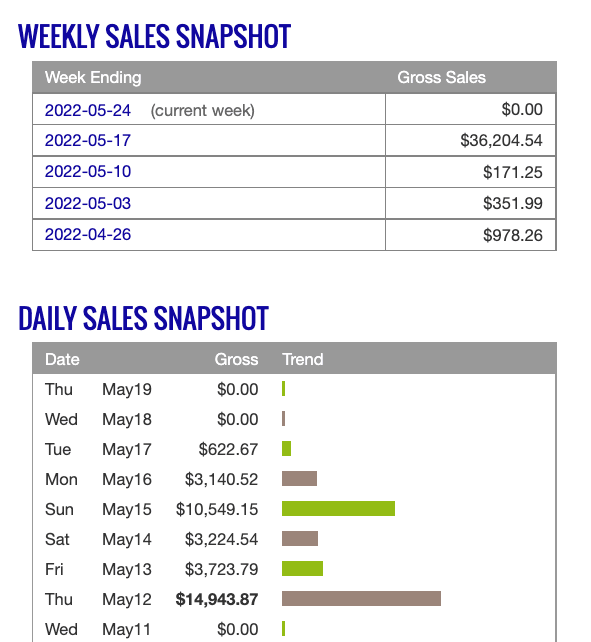Viewport: 591px width, 642px height.
Task: Click the brown trend bar for Mon May16
Action: [x=299, y=479]
